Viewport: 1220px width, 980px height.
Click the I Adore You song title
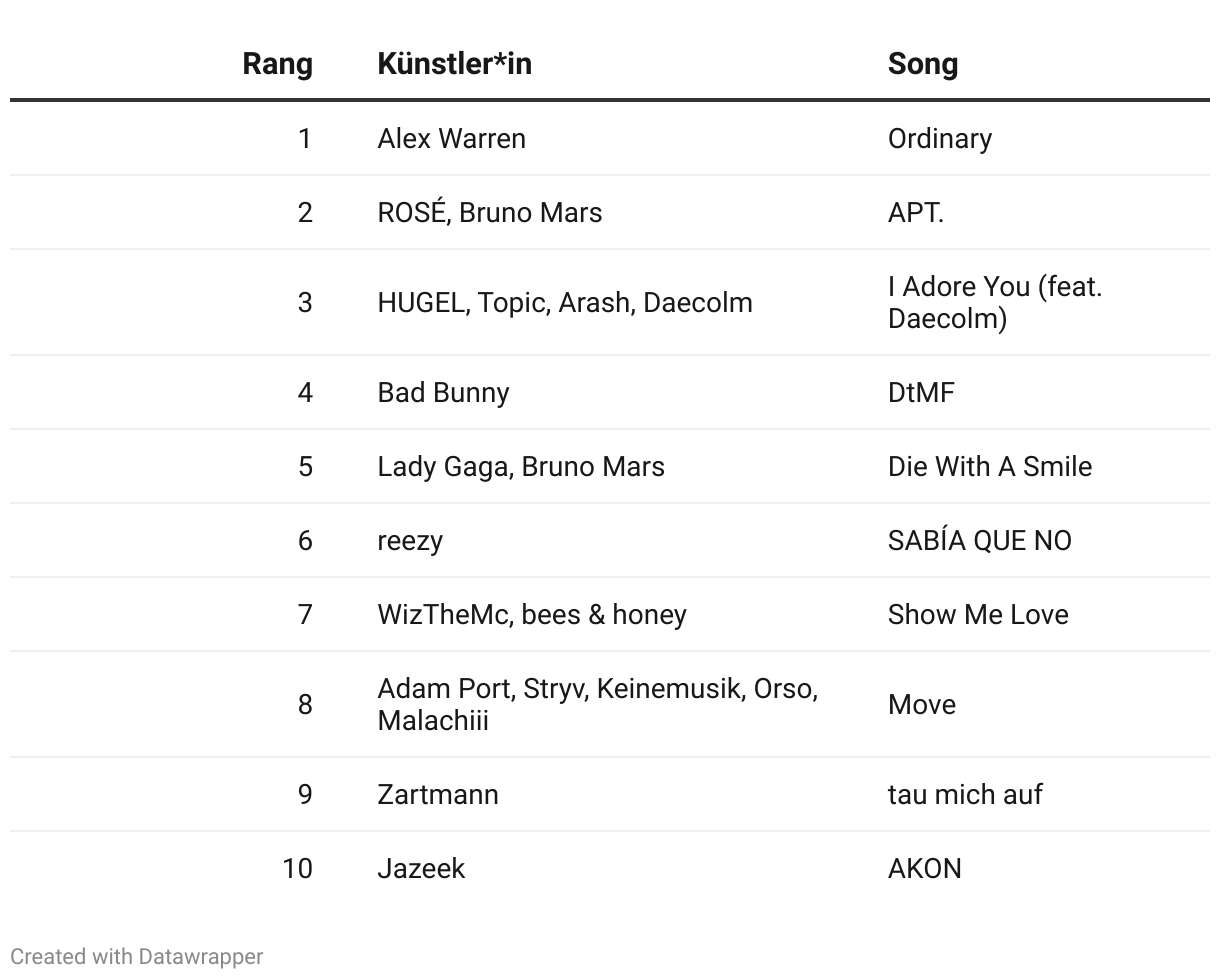(x=993, y=302)
